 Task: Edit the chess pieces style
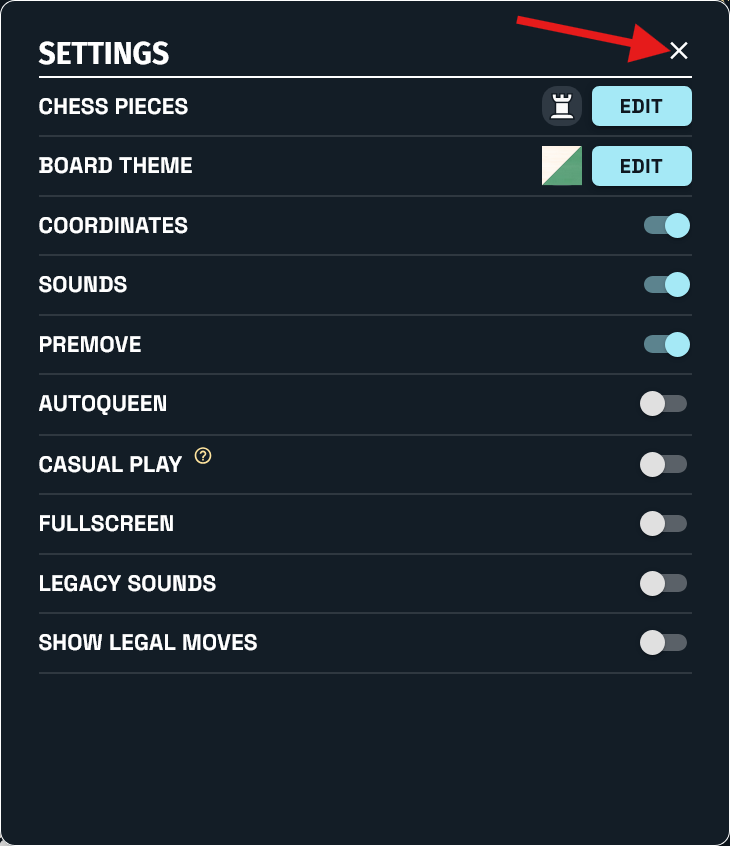pyautogui.click(x=642, y=106)
